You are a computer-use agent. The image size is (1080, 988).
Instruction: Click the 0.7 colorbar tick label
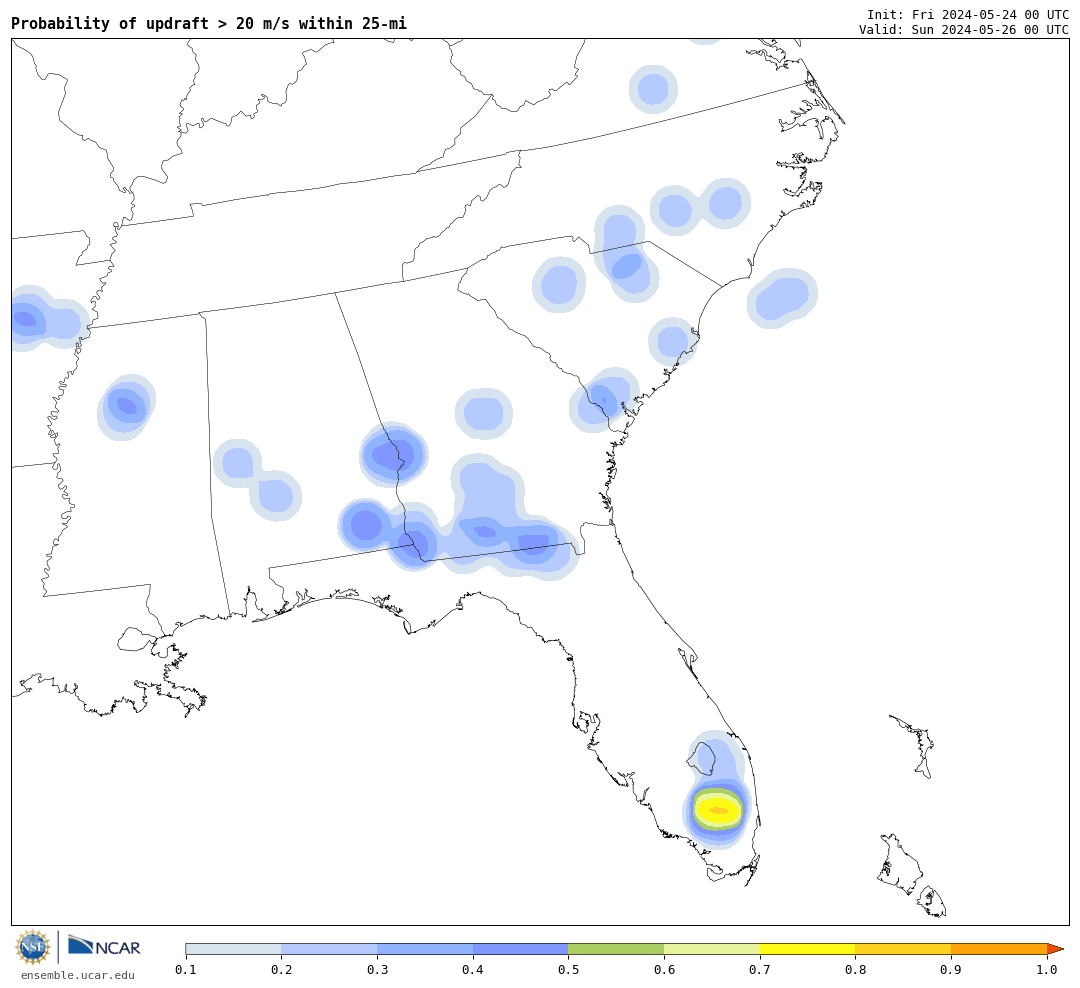(x=760, y=970)
